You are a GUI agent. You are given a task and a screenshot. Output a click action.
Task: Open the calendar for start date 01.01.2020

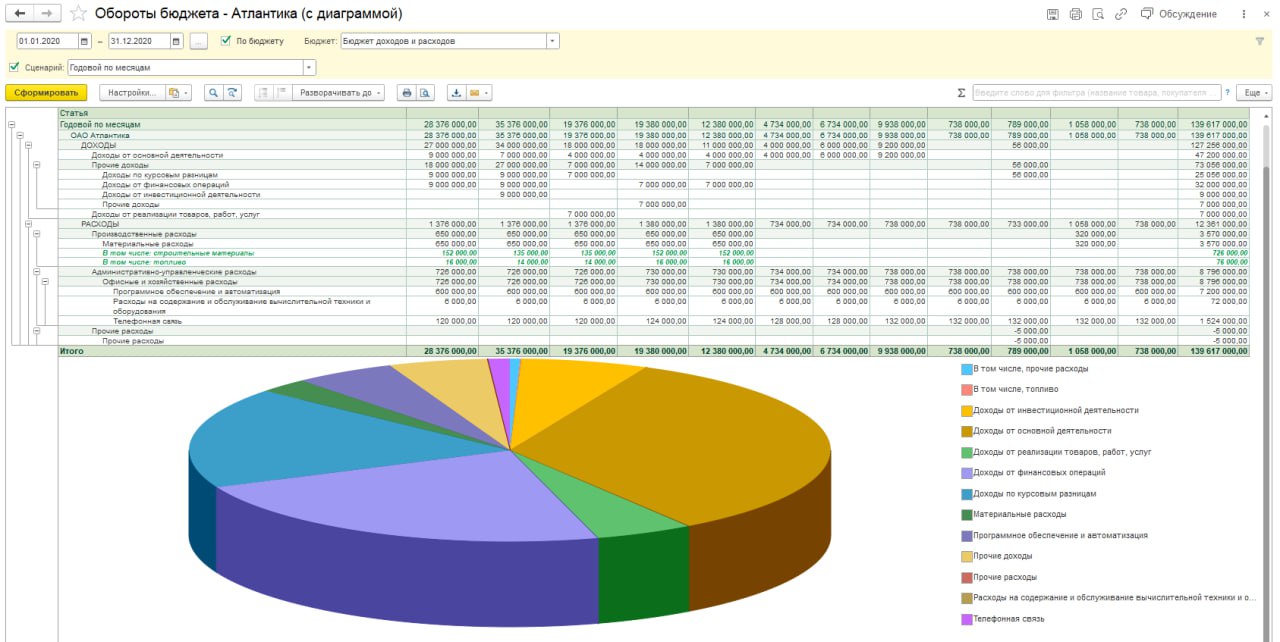tap(84, 41)
